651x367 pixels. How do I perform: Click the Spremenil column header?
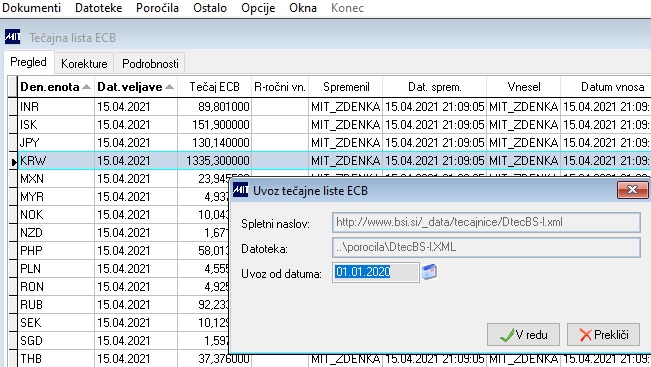click(x=346, y=87)
